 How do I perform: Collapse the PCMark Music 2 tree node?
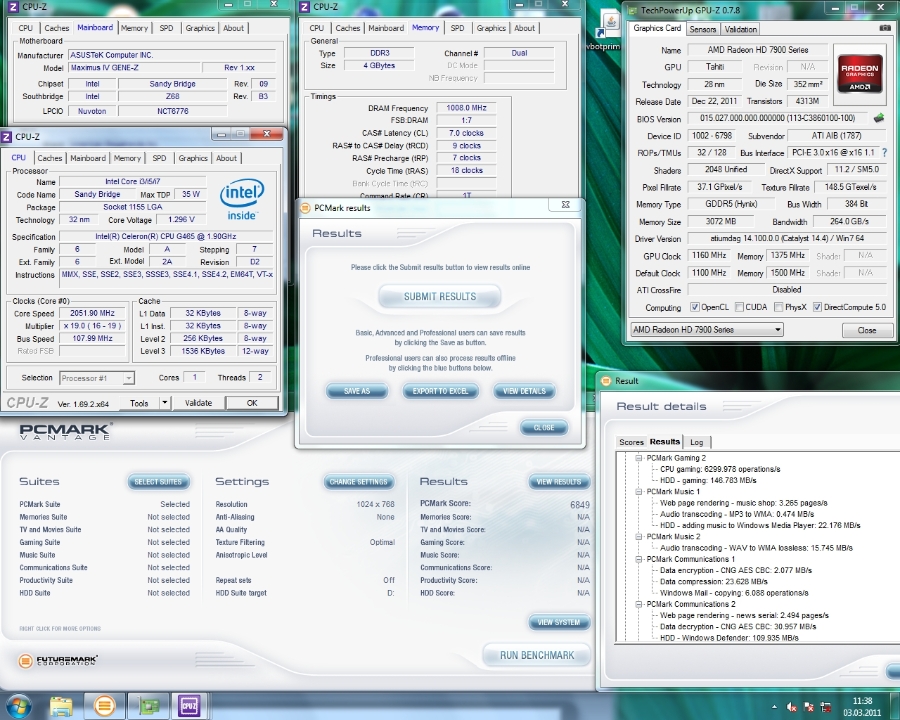point(638,536)
